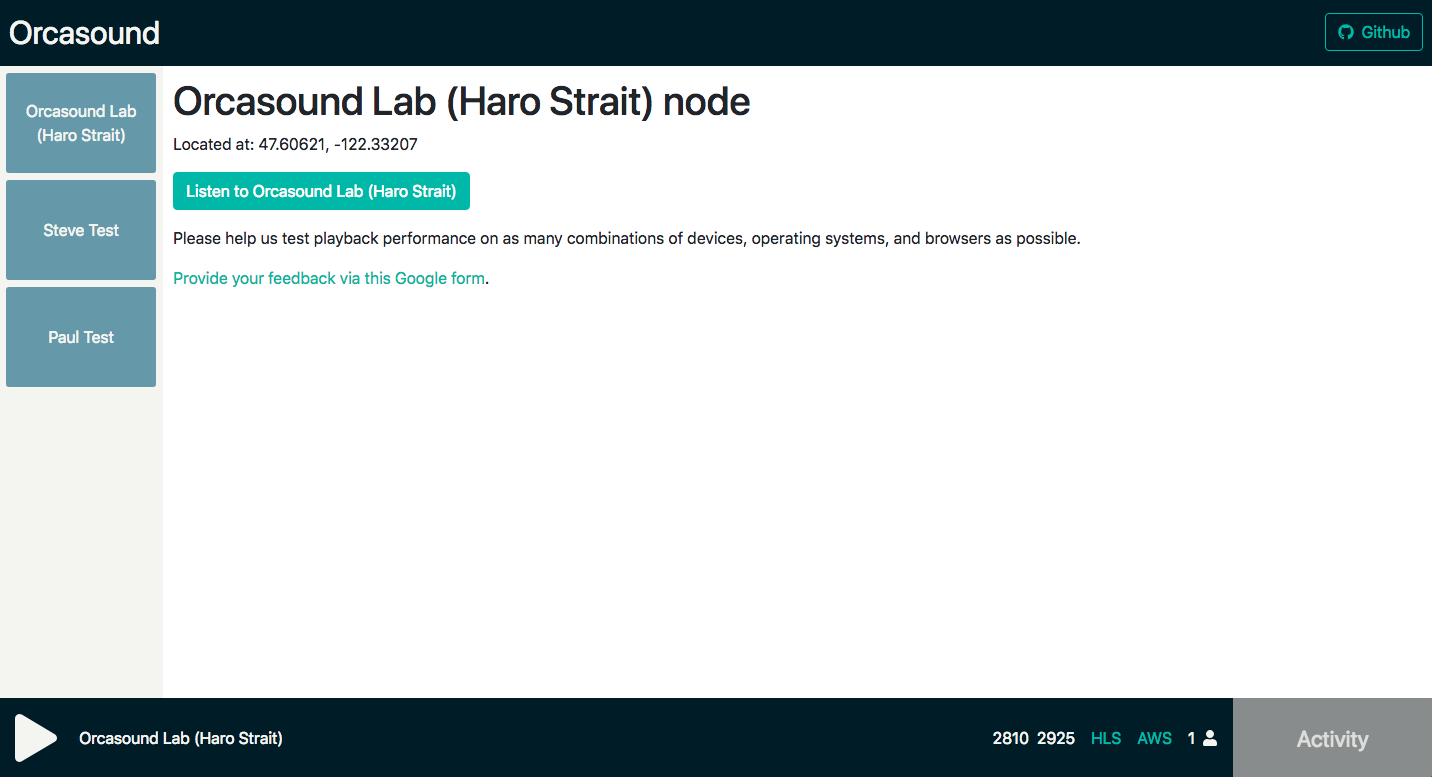Click the 2810 value in the player bar
Screen dimensions: 1432x777
coord(1010,738)
